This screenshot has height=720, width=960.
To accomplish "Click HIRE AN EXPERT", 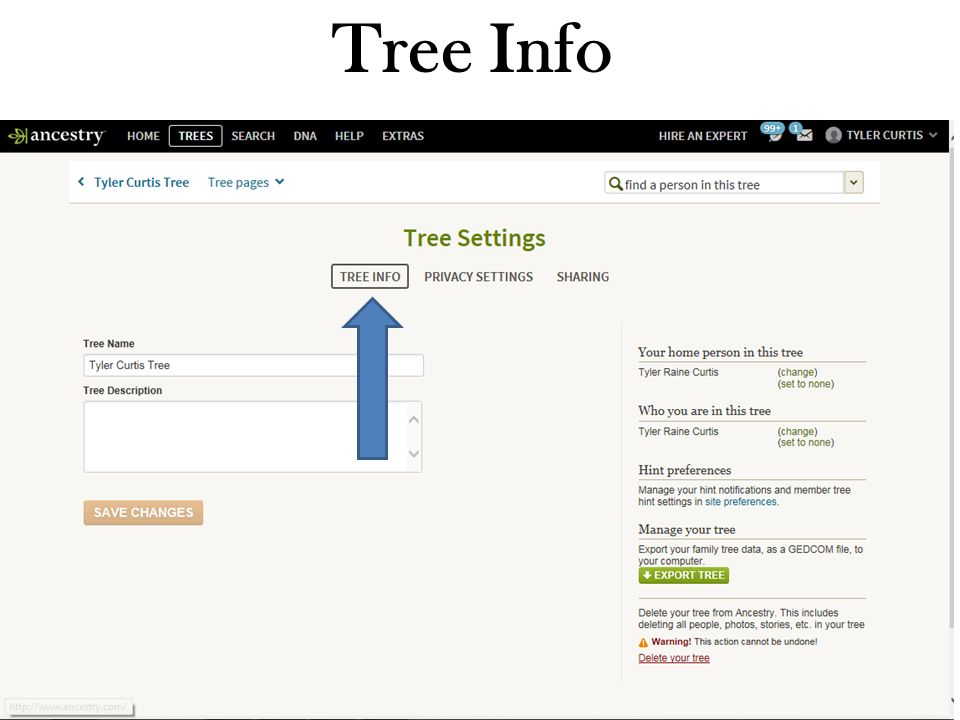I will [x=703, y=136].
